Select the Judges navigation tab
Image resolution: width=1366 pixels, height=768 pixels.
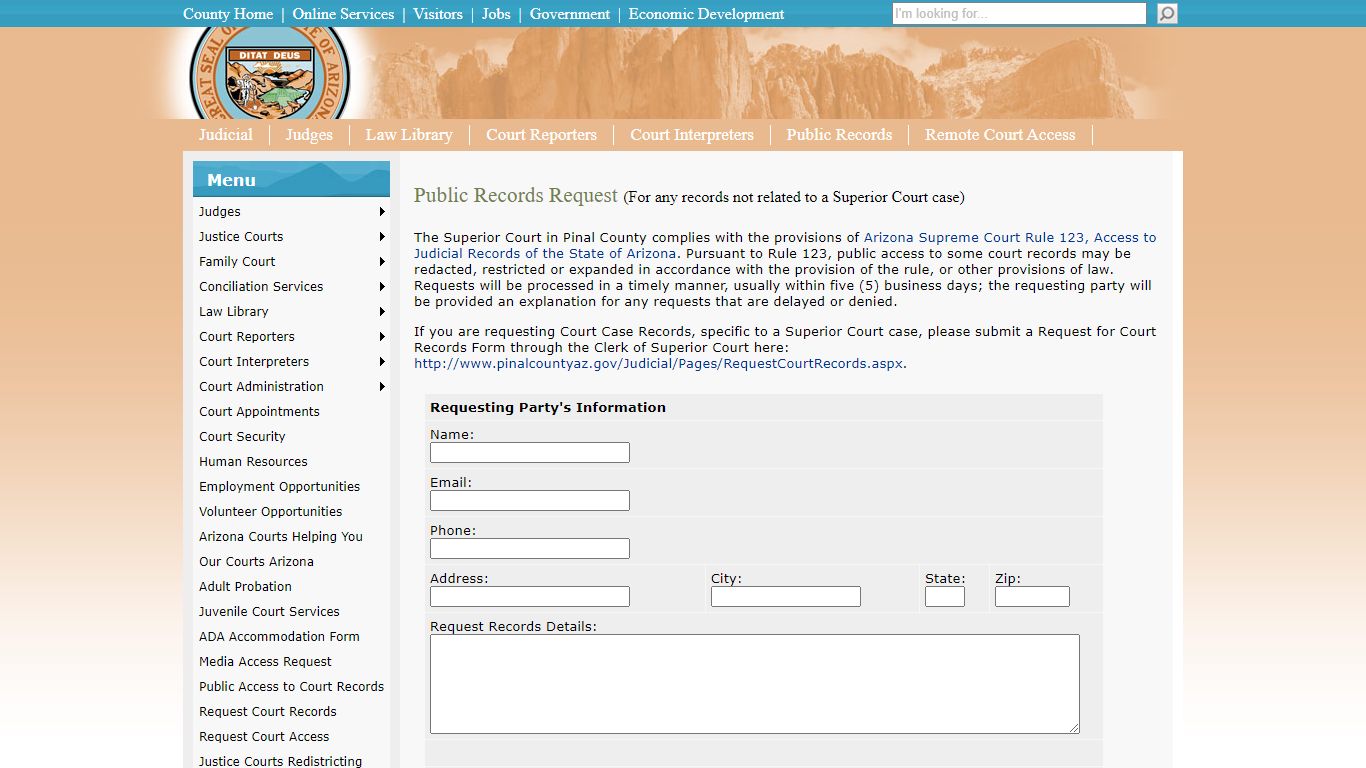coord(309,135)
